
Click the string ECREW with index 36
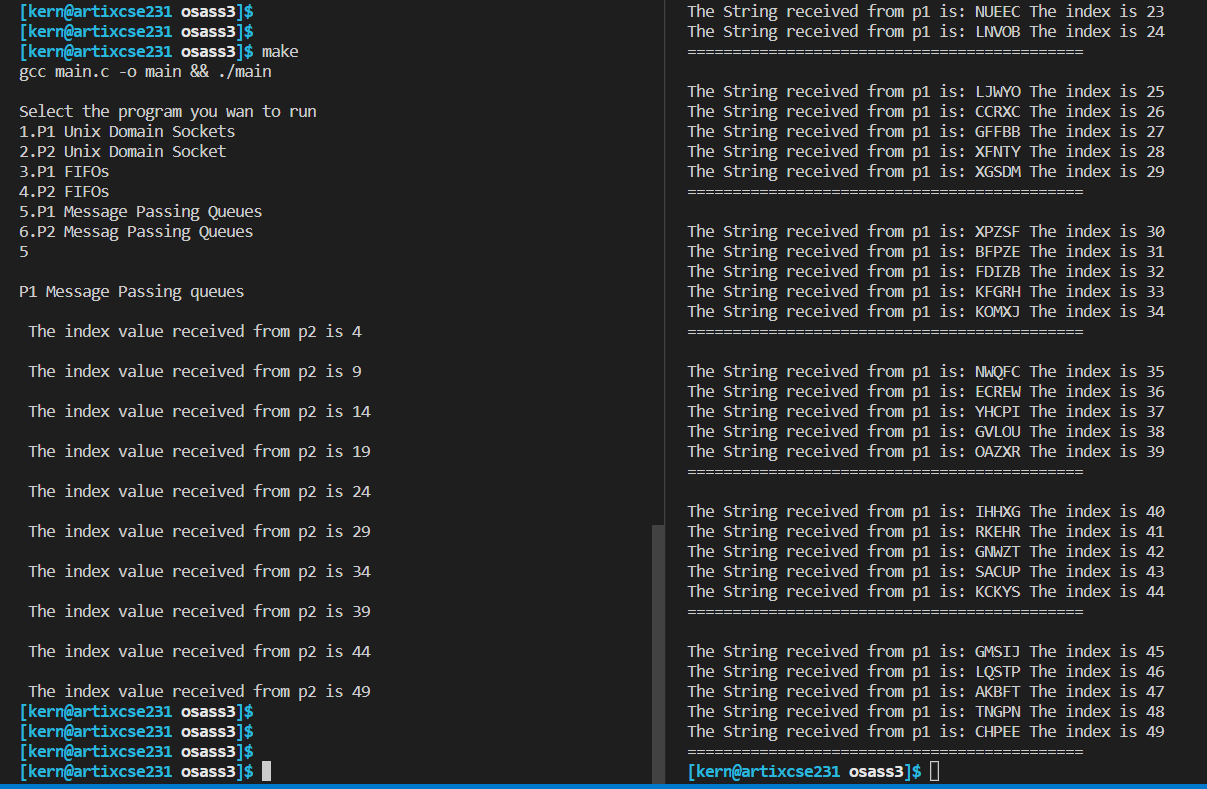click(998, 391)
